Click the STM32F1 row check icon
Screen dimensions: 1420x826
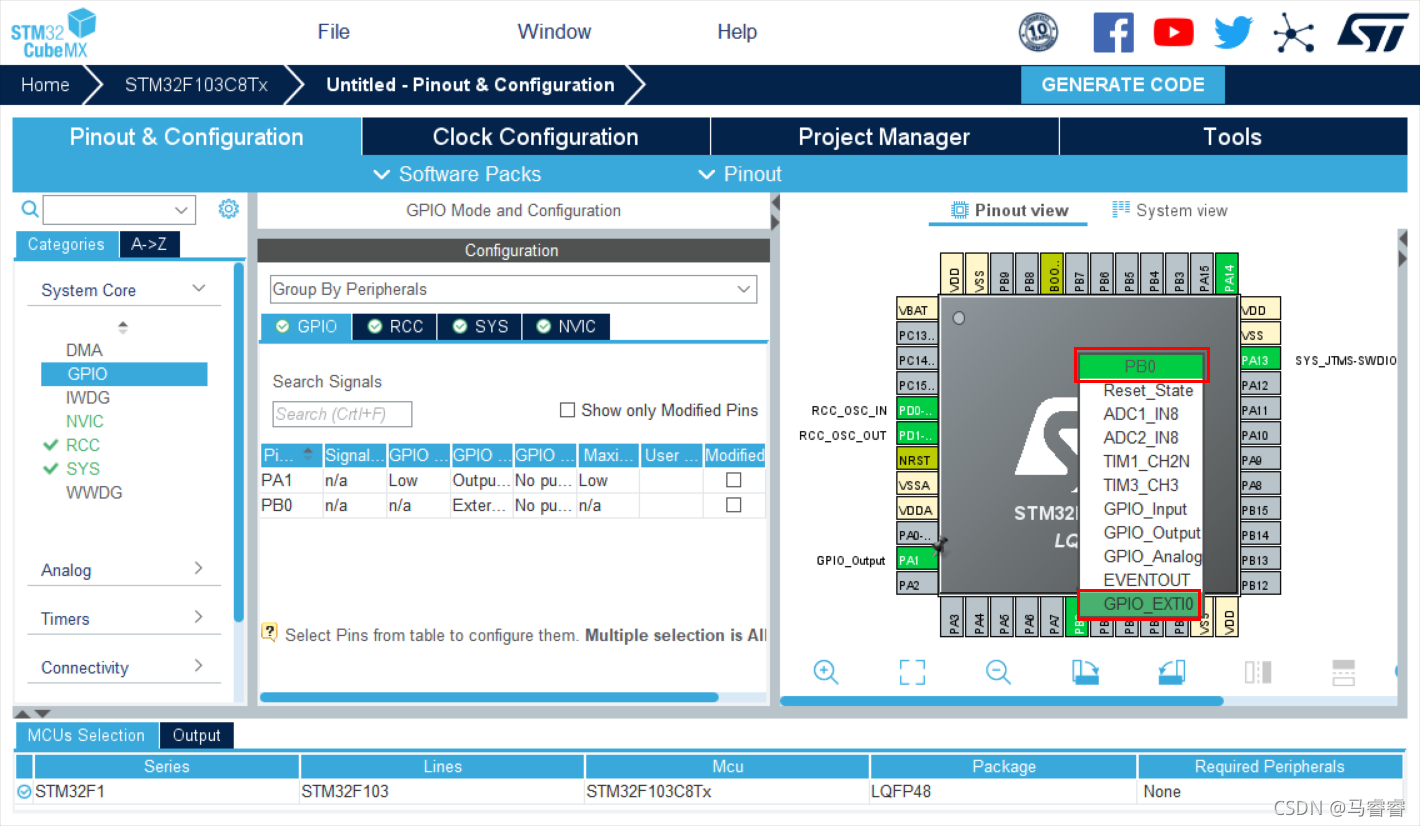click(x=24, y=791)
